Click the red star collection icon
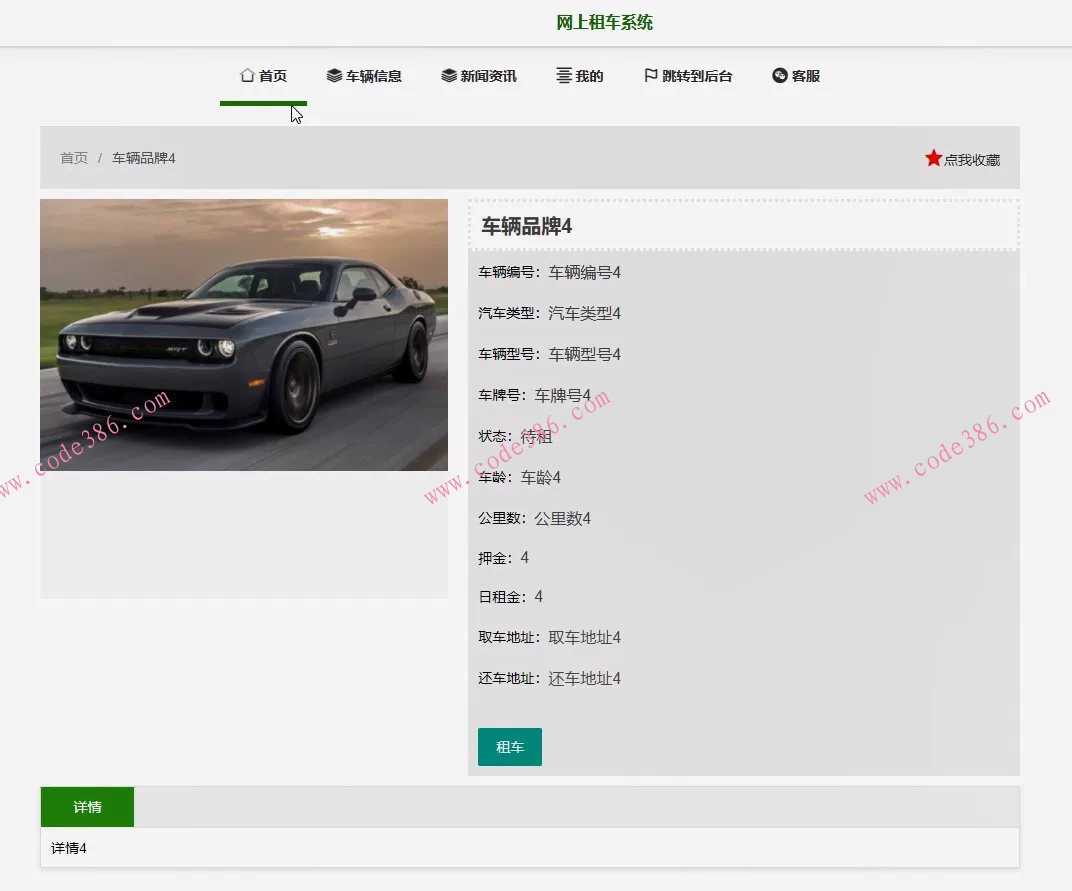 [932, 157]
